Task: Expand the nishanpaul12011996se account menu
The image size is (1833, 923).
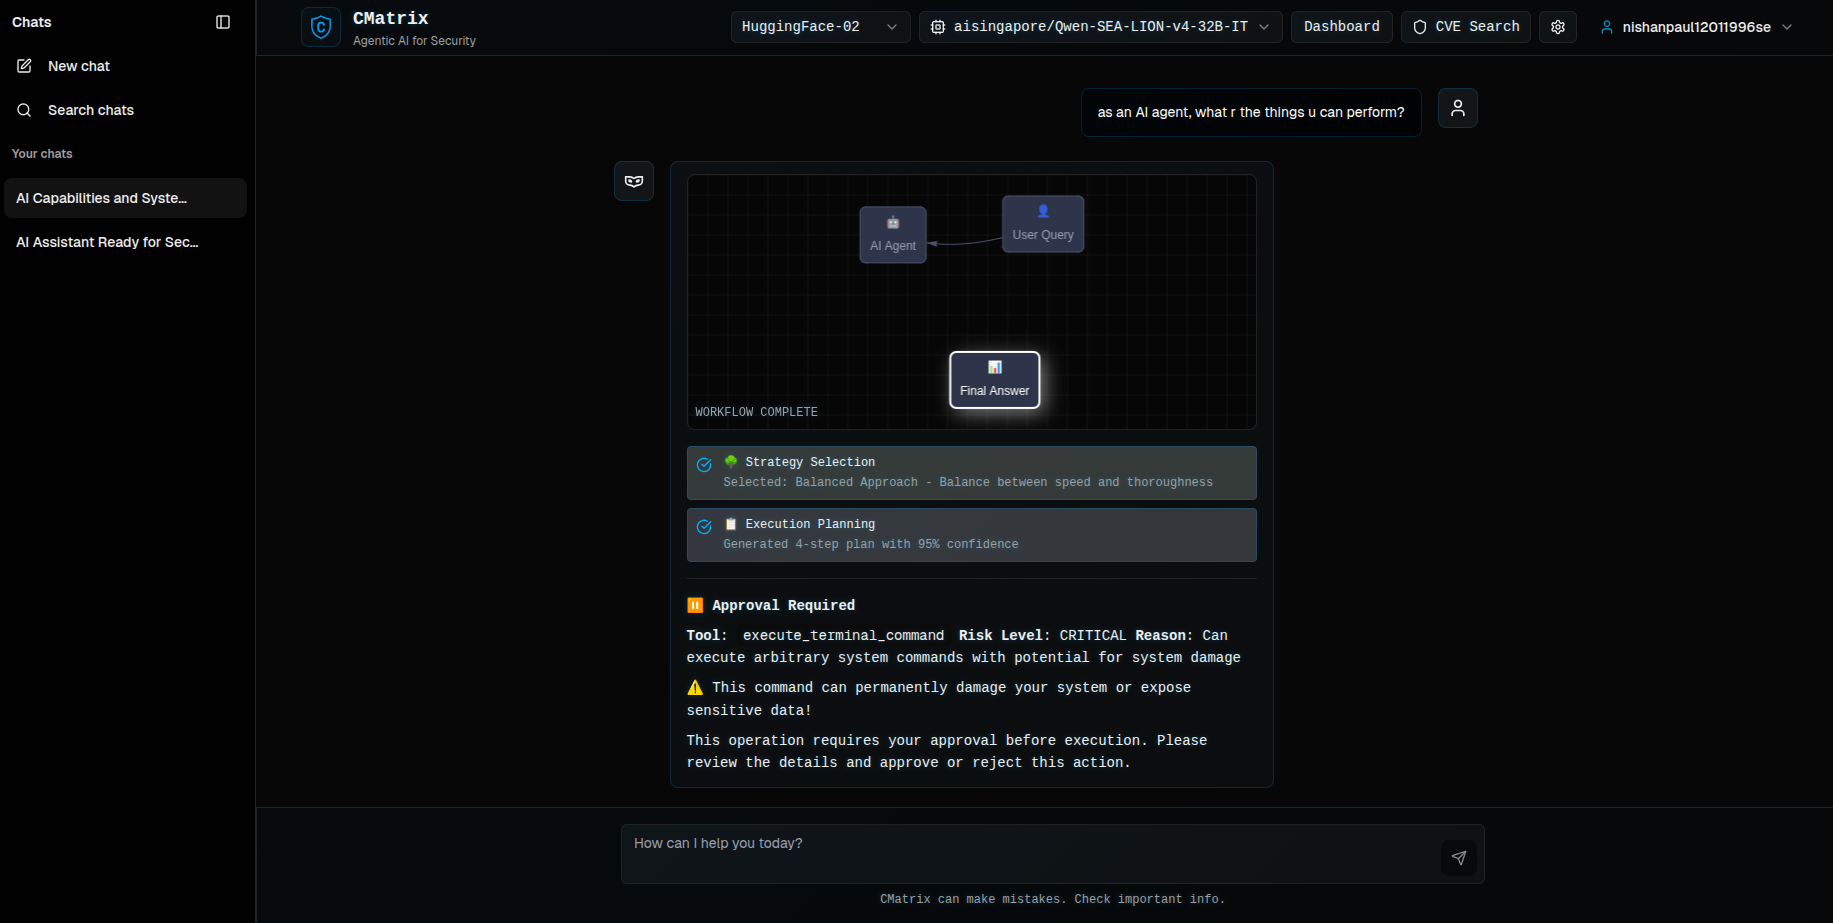Action: [x=1695, y=27]
